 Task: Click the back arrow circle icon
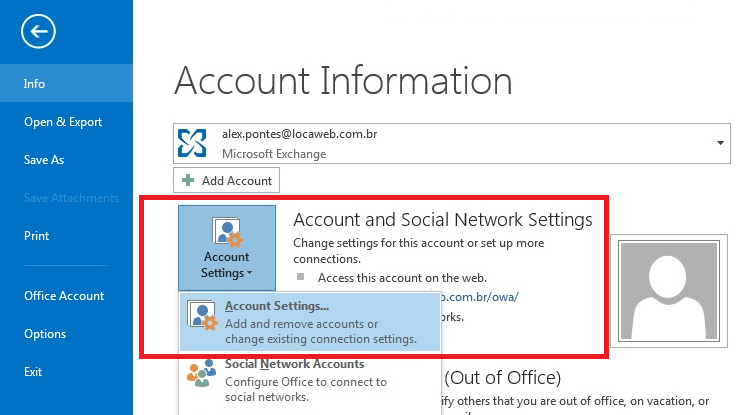[x=38, y=31]
